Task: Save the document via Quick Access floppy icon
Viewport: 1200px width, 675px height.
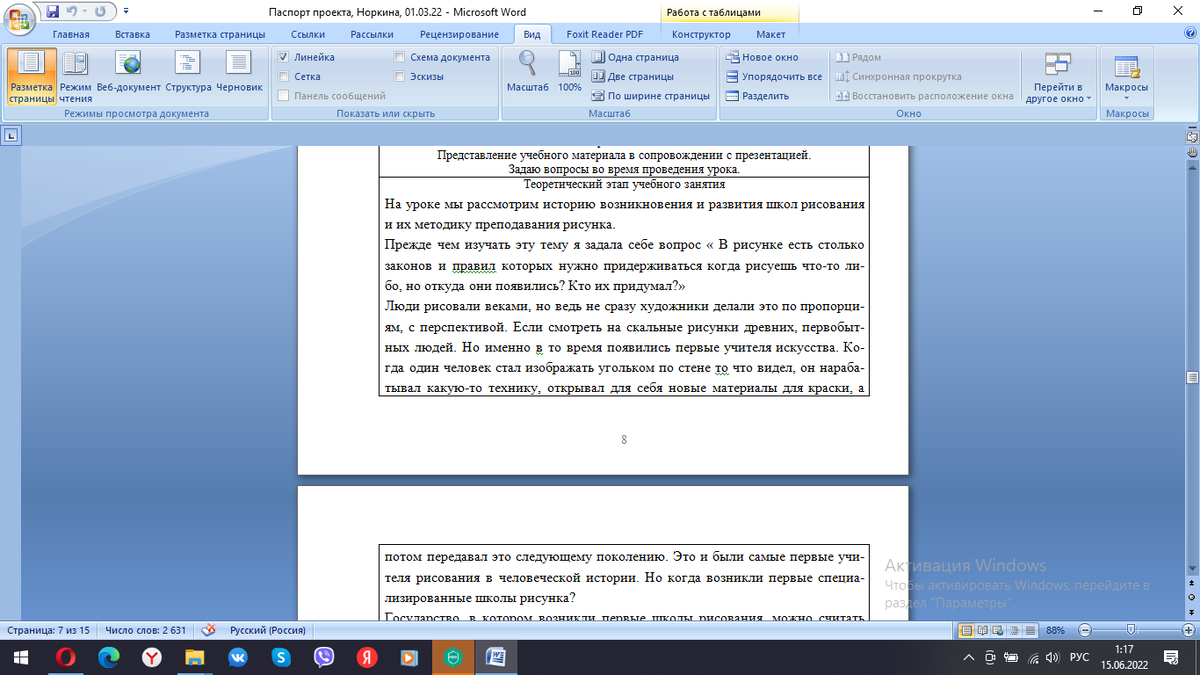Action: (x=51, y=11)
